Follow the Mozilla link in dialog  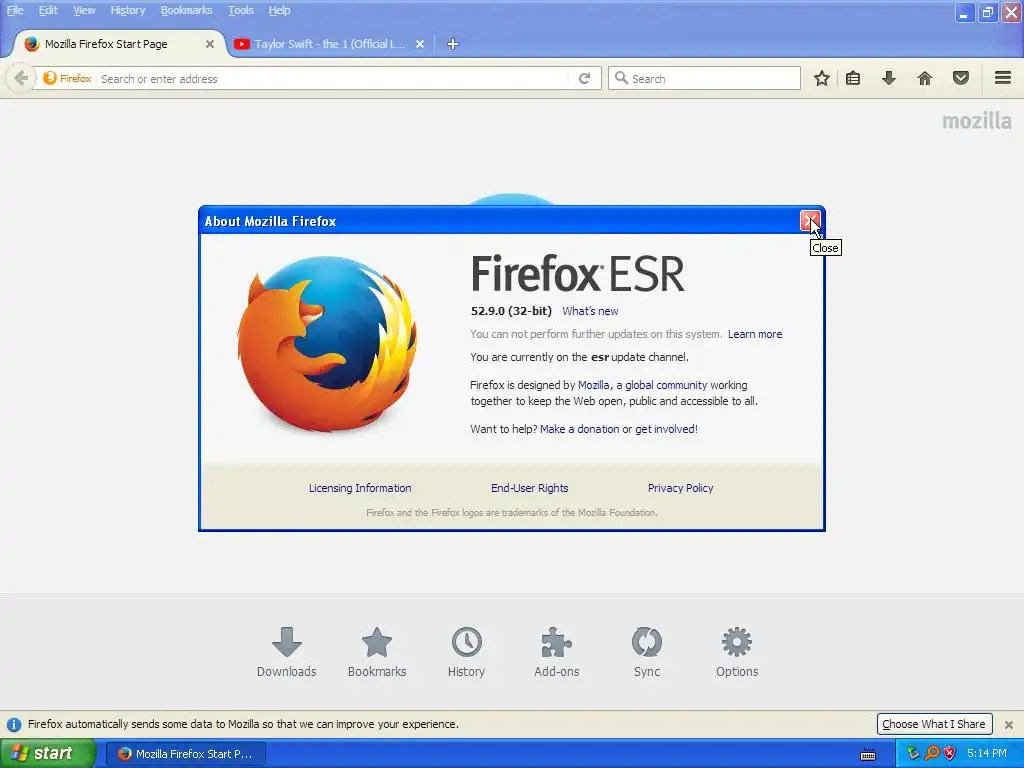pos(594,385)
